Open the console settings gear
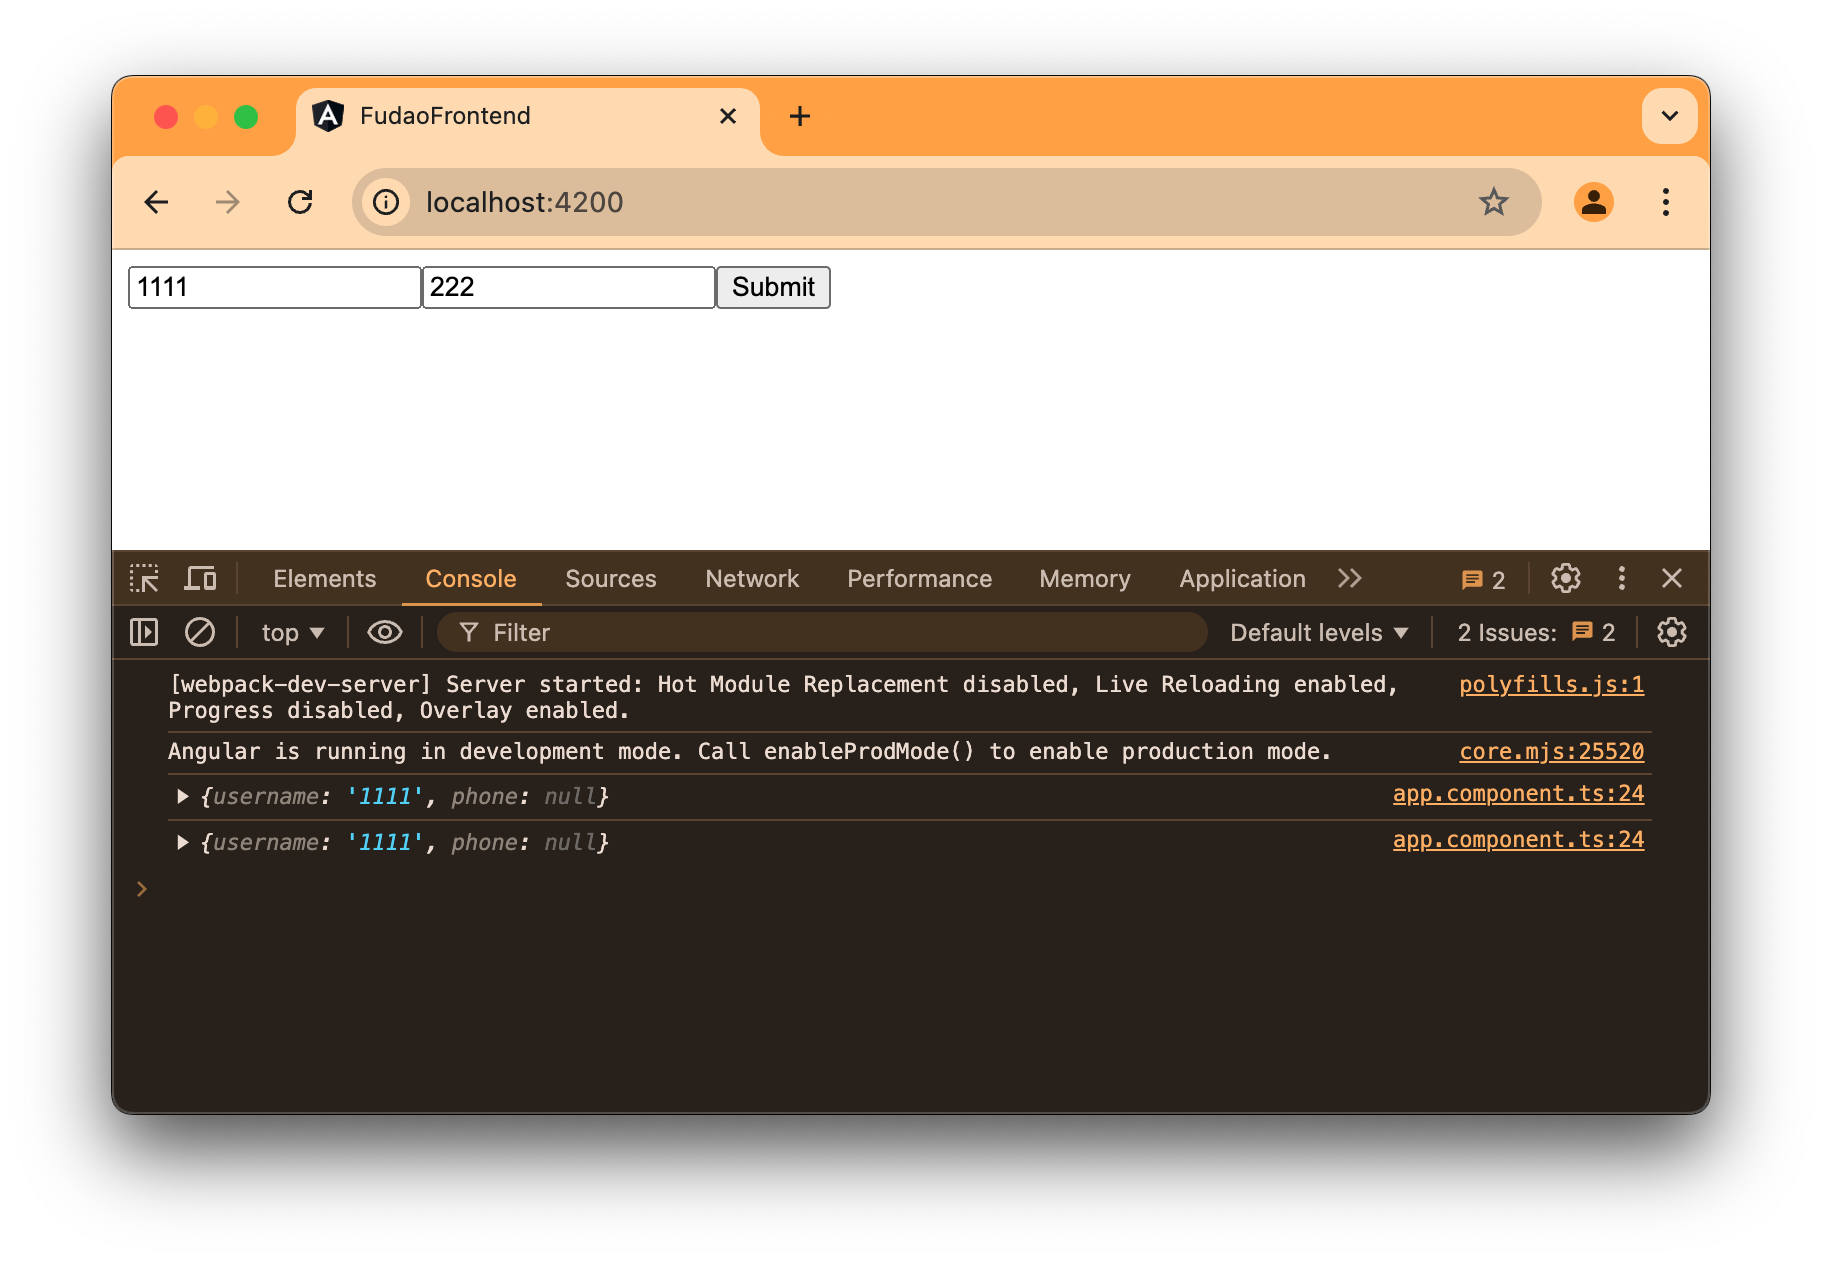The height and width of the screenshot is (1262, 1822). pos(1671,632)
